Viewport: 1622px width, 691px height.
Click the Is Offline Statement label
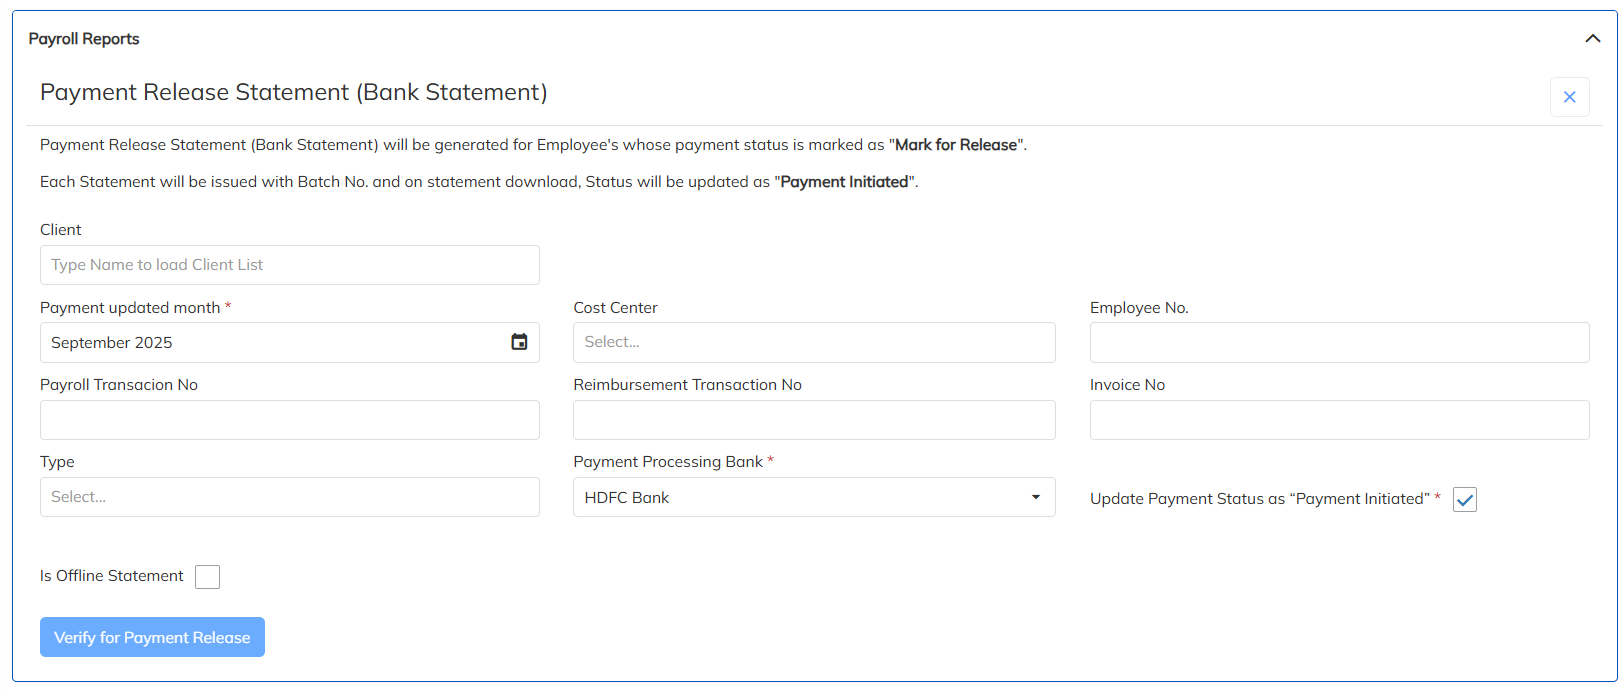click(x=112, y=576)
